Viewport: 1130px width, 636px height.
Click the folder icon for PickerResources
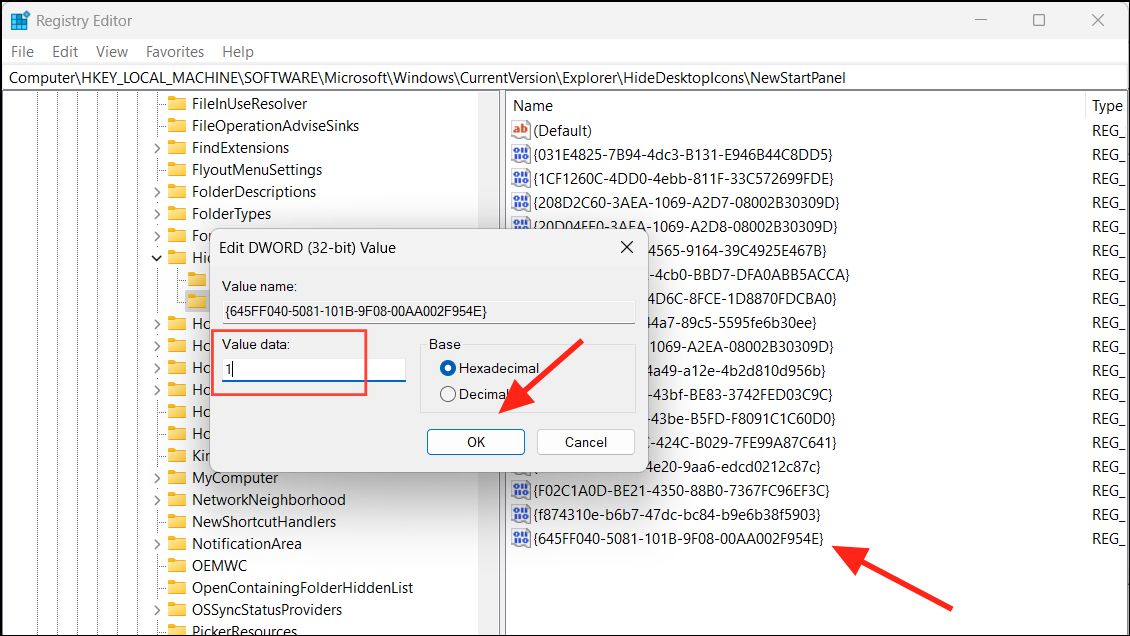[x=178, y=630]
